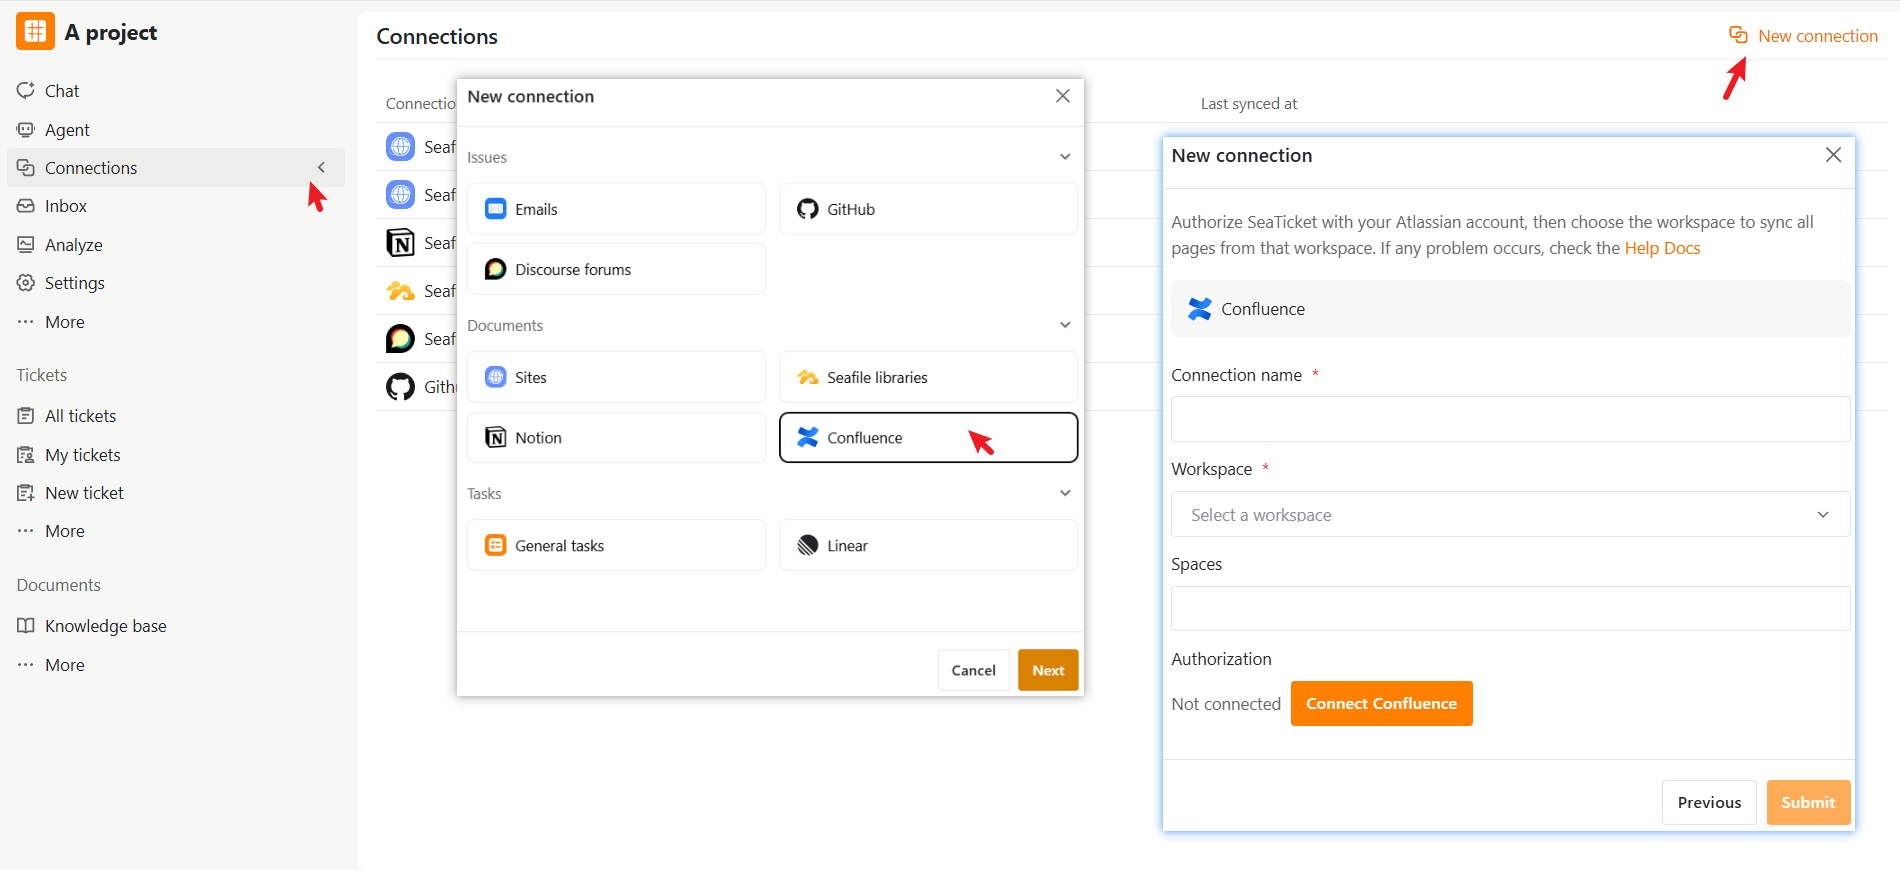This screenshot has height=870, width=1900.
Task: Click the Connection name input field
Action: click(x=1510, y=419)
